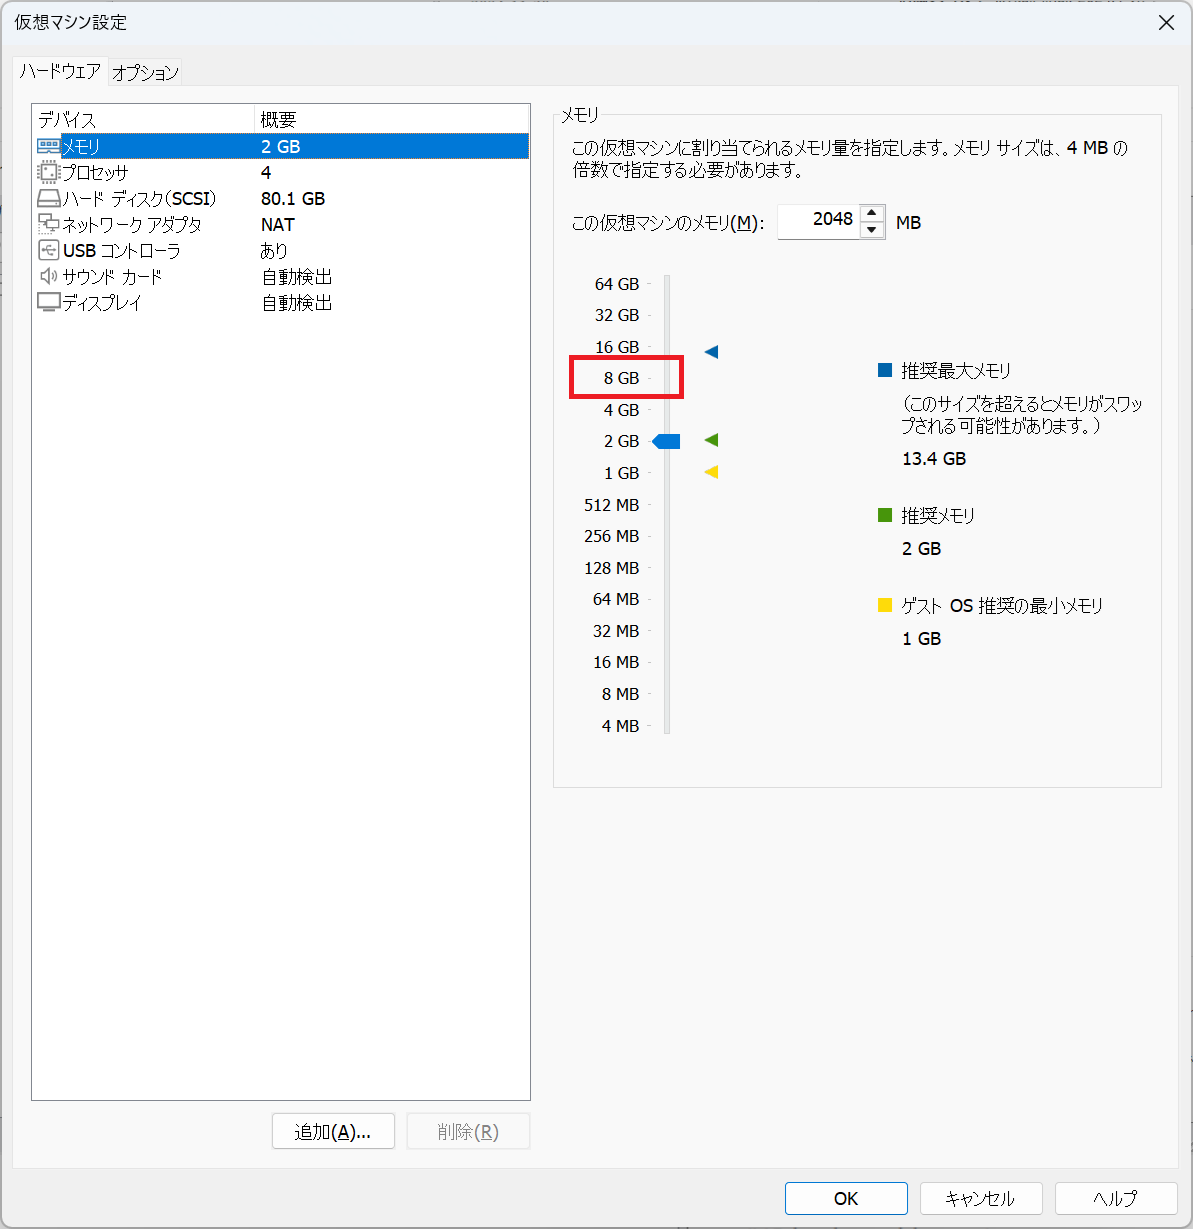Increase memory with the up spinner arrow
The width and height of the screenshot is (1193, 1229).
click(x=872, y=213)
